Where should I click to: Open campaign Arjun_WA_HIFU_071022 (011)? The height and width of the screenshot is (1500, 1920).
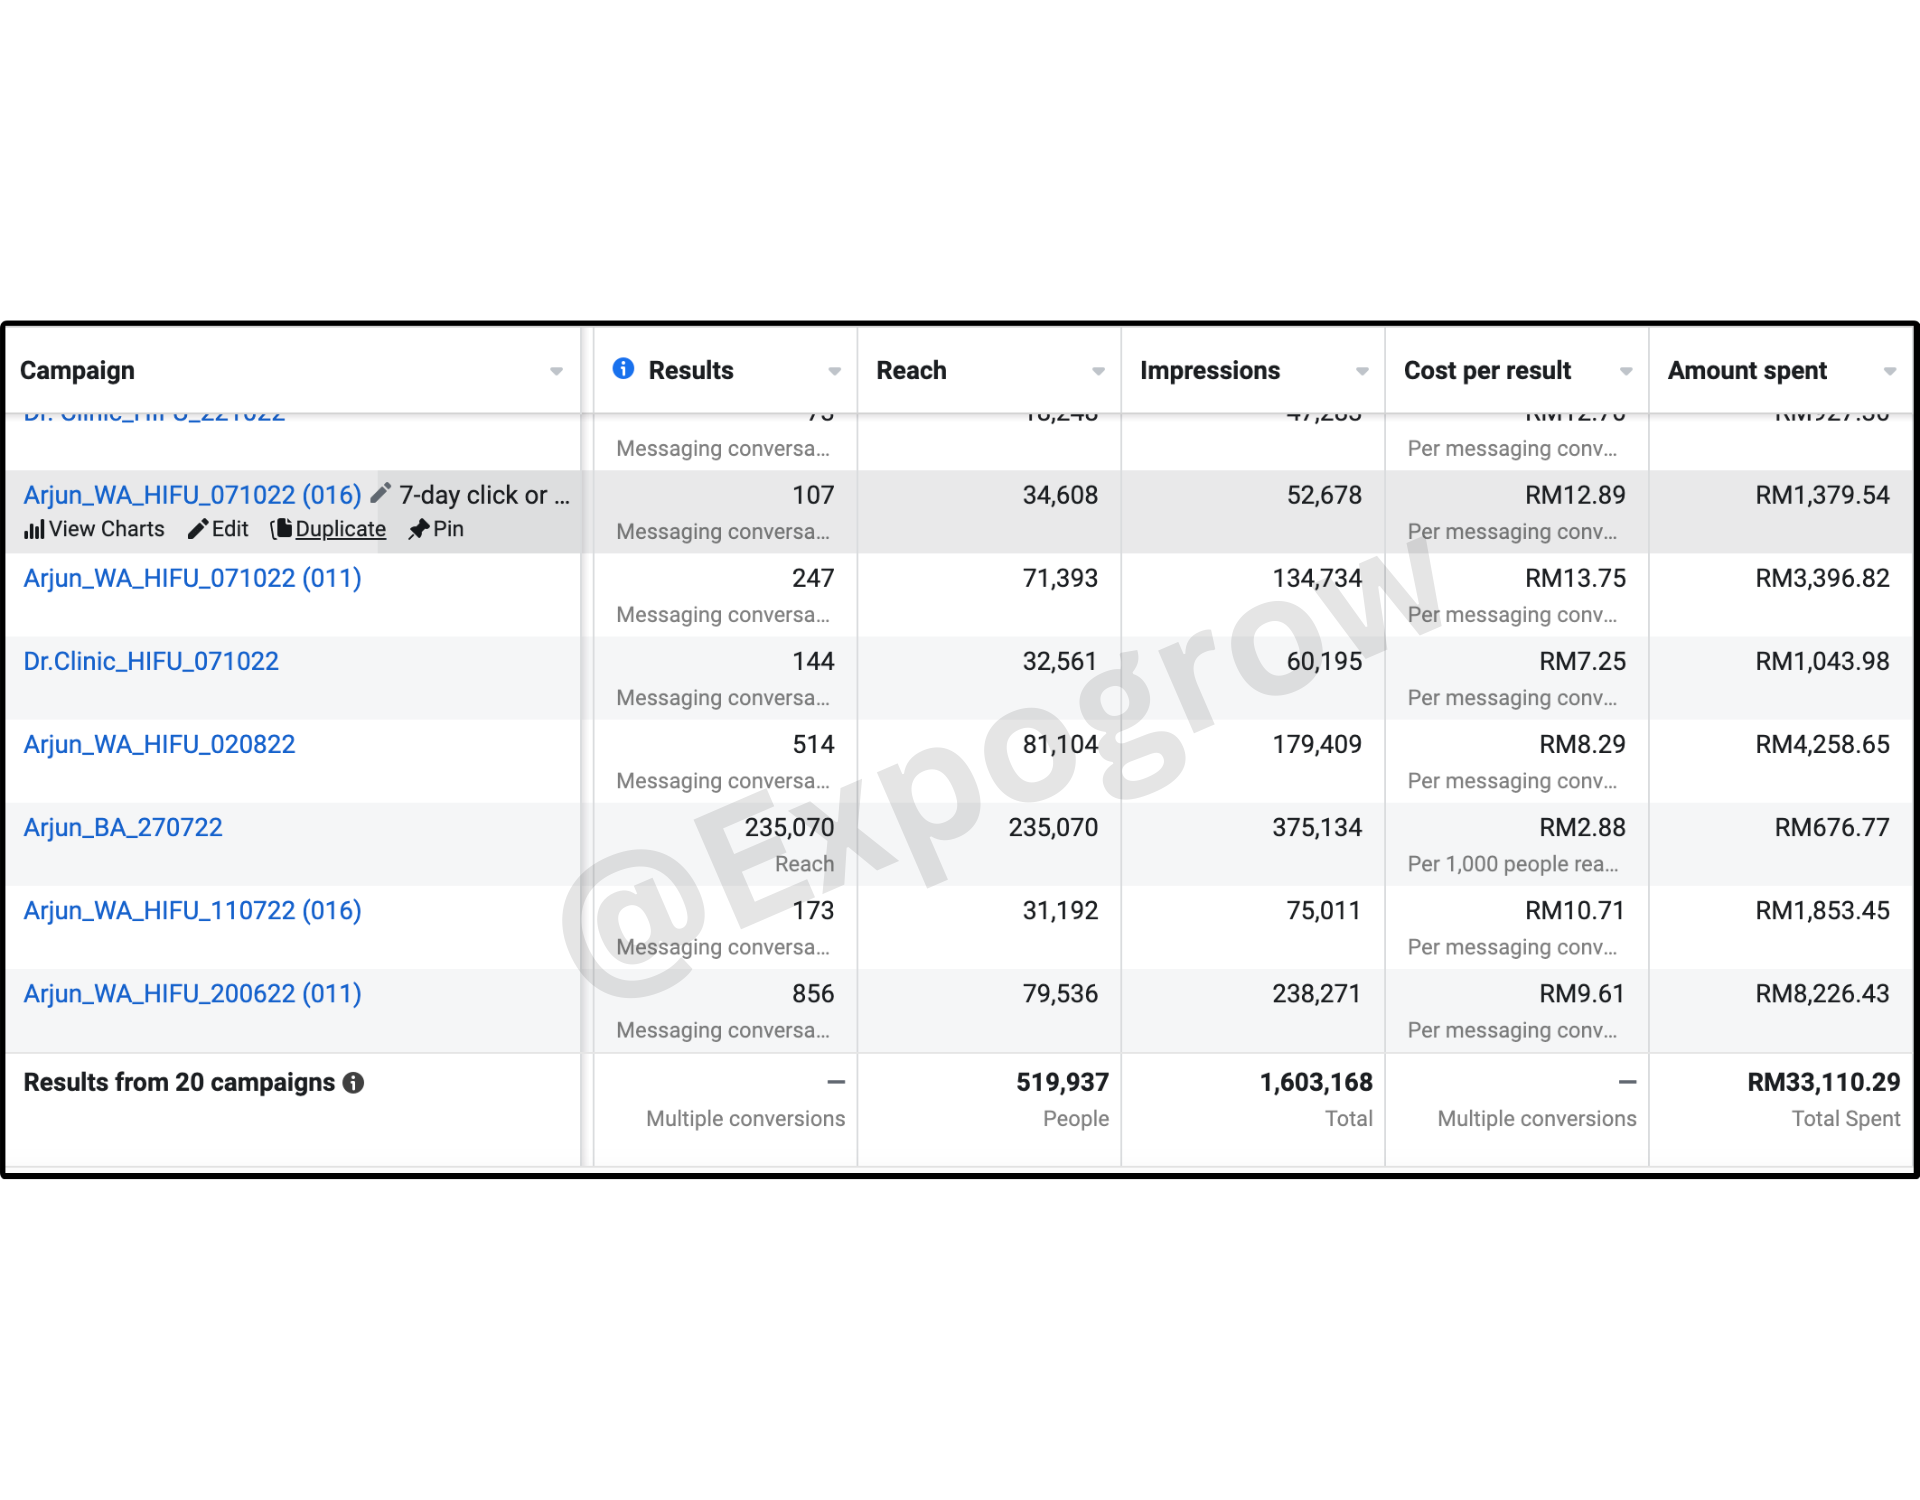192,578
